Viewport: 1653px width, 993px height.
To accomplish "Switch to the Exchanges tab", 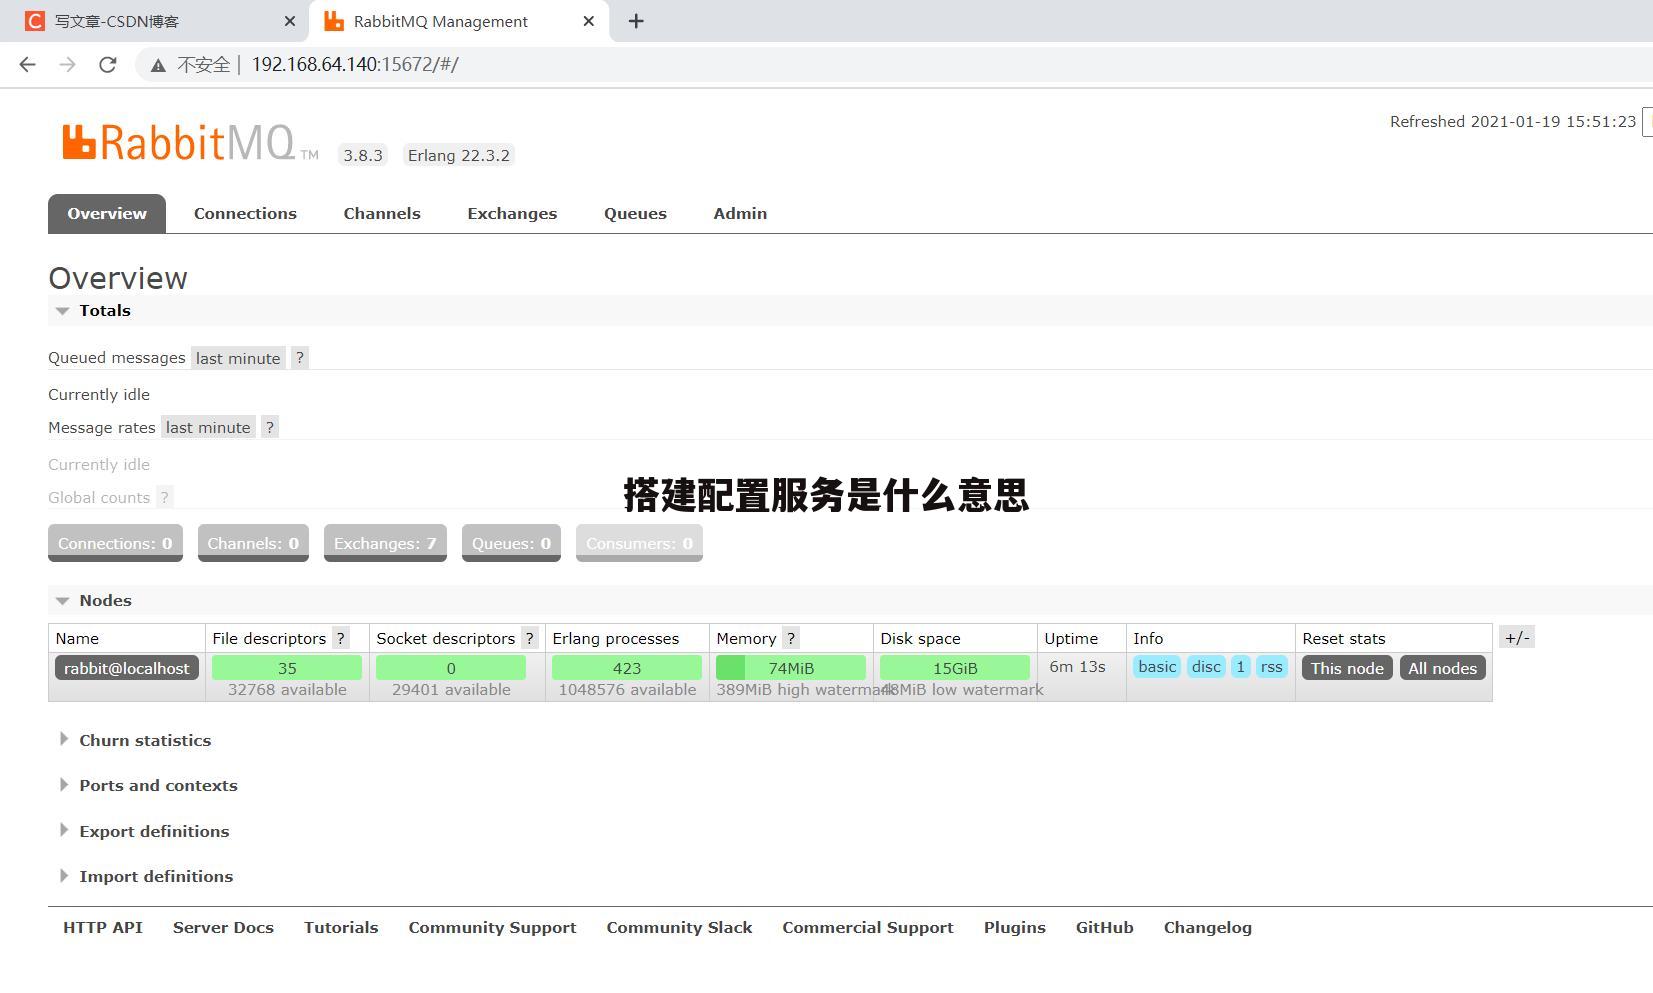I will [512, 213].
